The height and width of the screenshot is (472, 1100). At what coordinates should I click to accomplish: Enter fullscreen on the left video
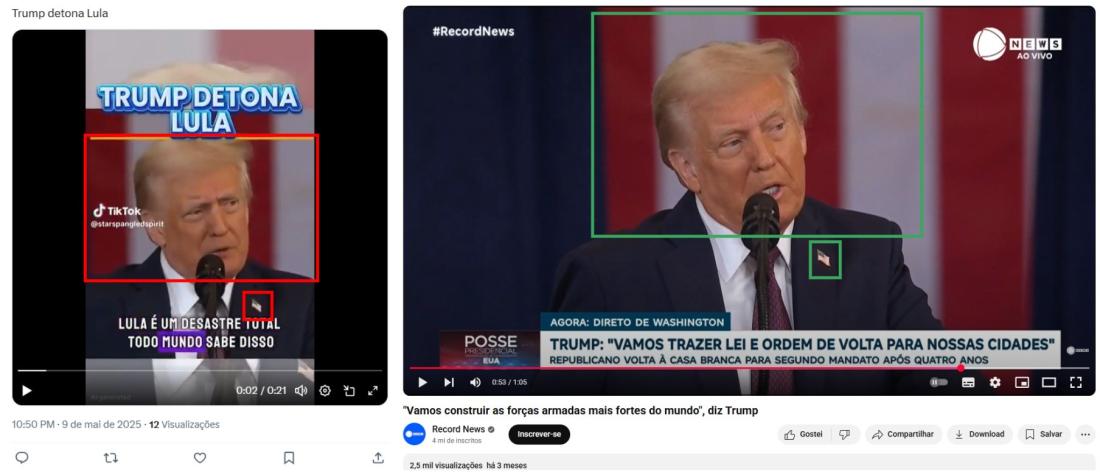pyautogui.click(x=373, y=391)
